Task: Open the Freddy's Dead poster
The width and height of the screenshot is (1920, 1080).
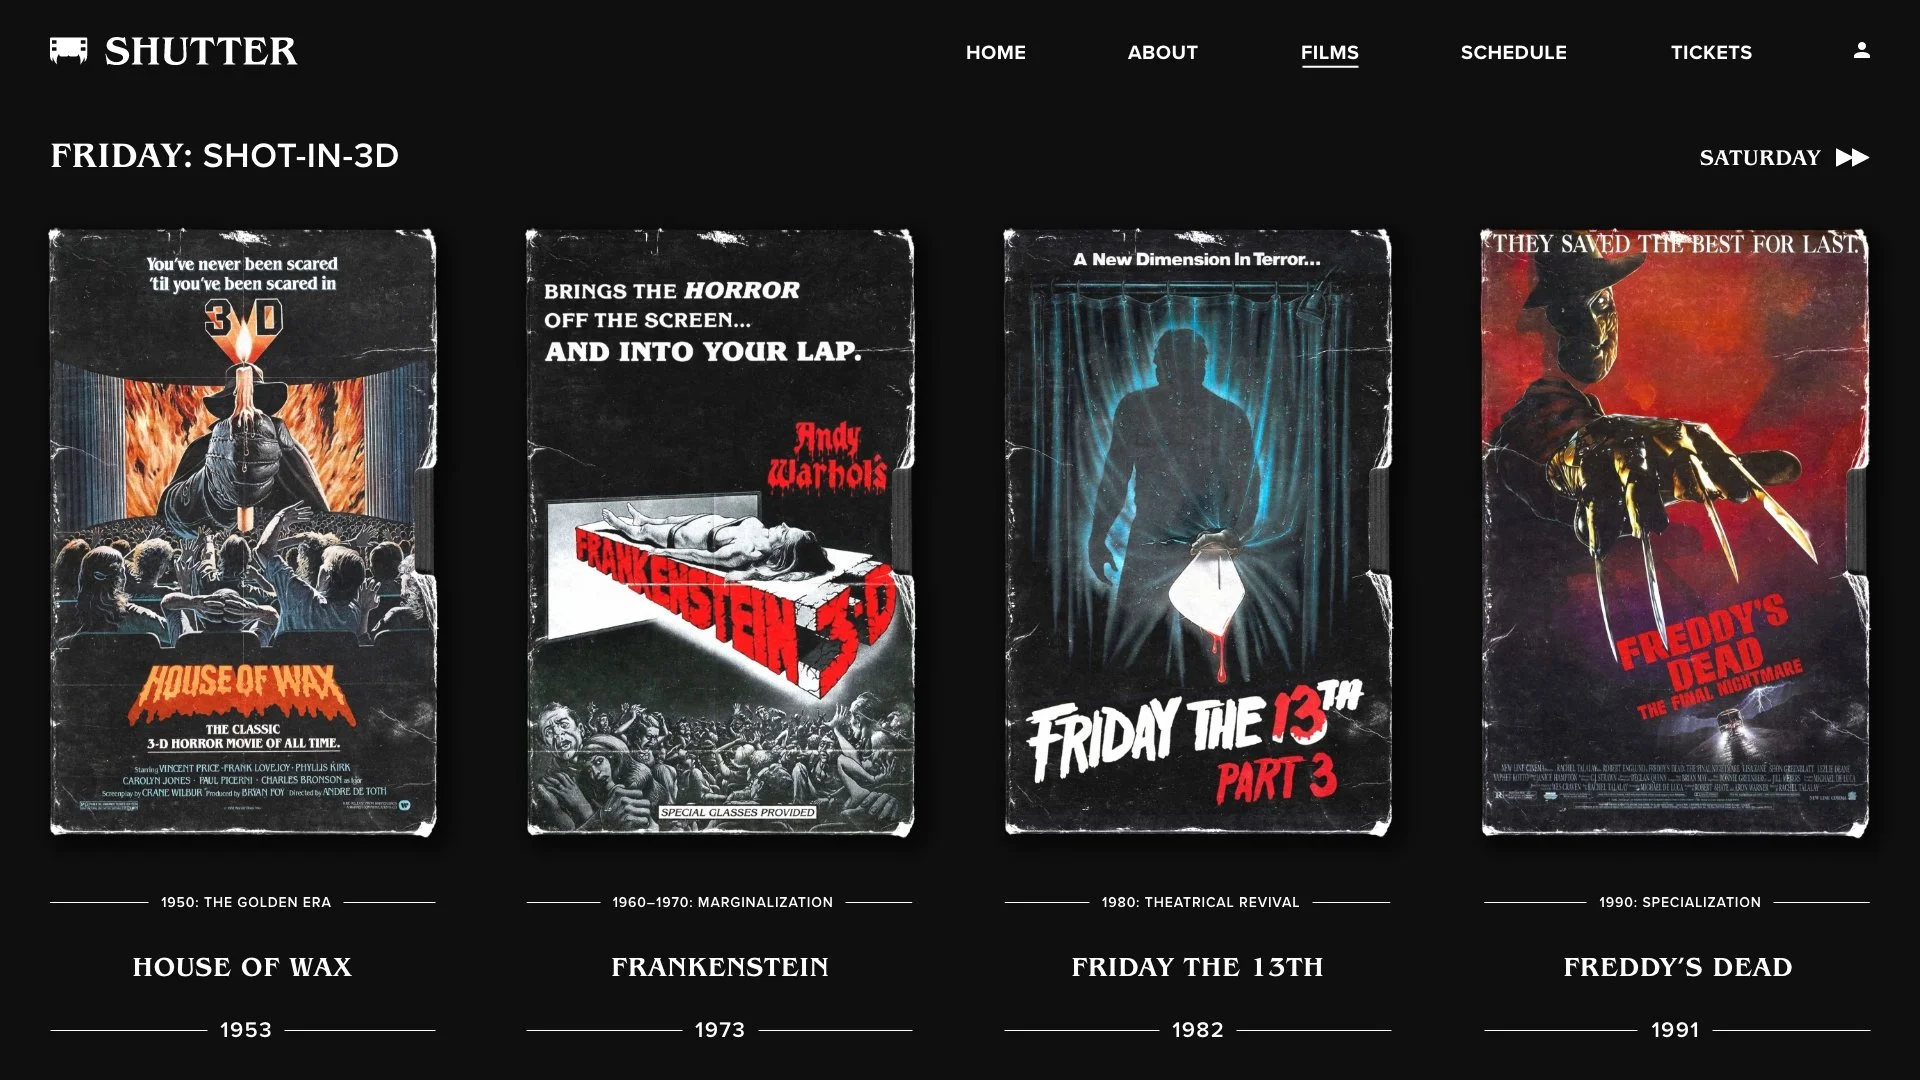Action: pyautogui.click(x=1675, y=533)
